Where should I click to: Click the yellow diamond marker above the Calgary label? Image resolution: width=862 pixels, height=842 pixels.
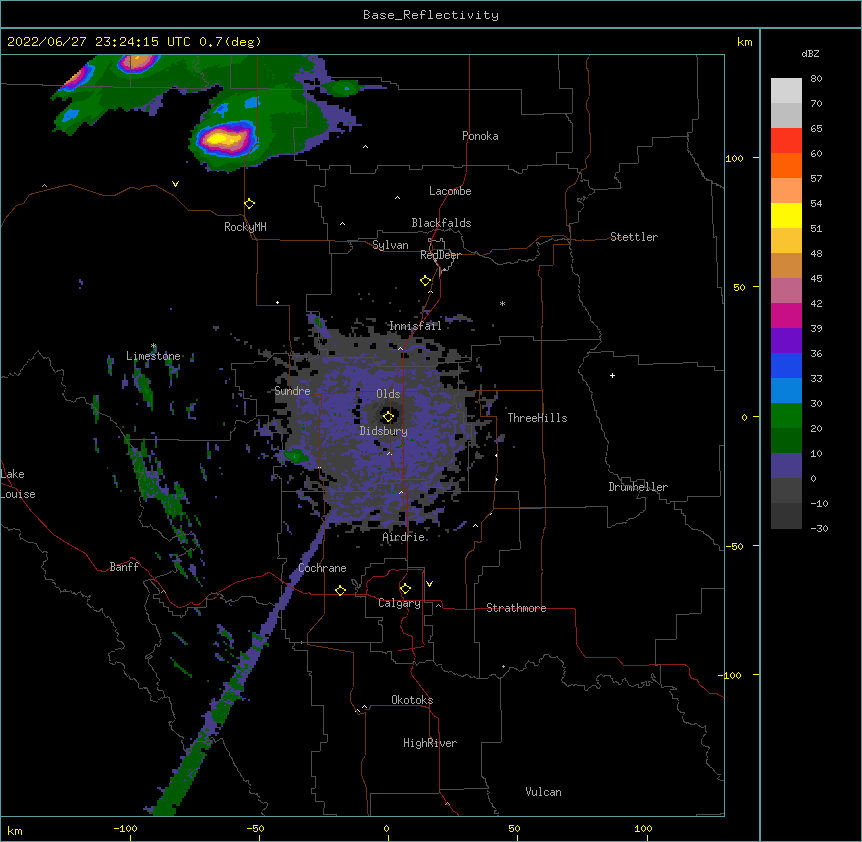[x=405, y=589]
